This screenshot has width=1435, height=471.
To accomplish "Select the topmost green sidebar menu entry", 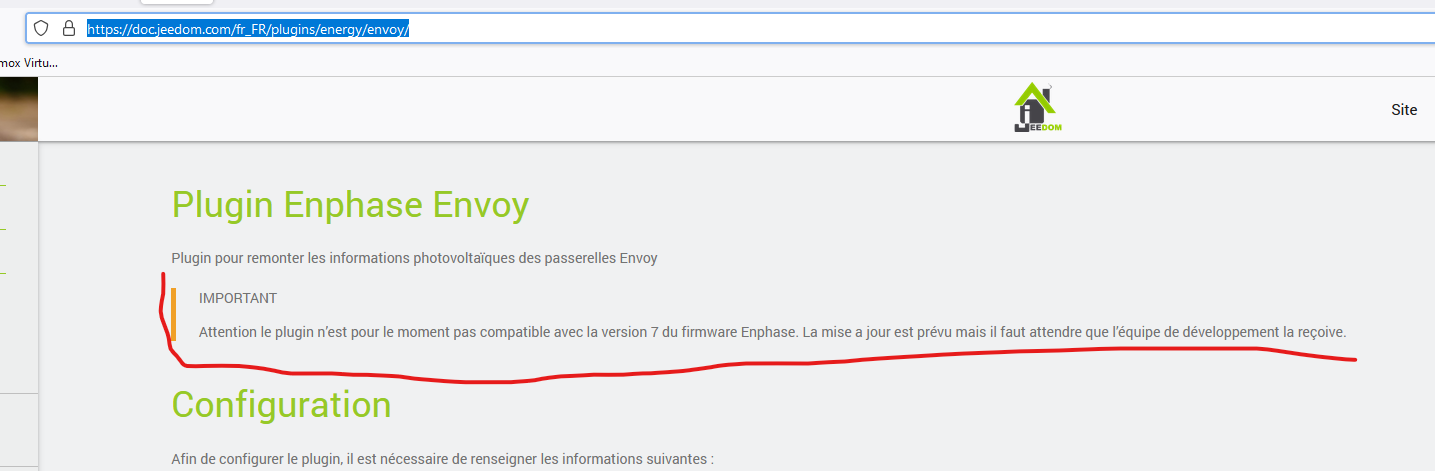I will 3,185.
